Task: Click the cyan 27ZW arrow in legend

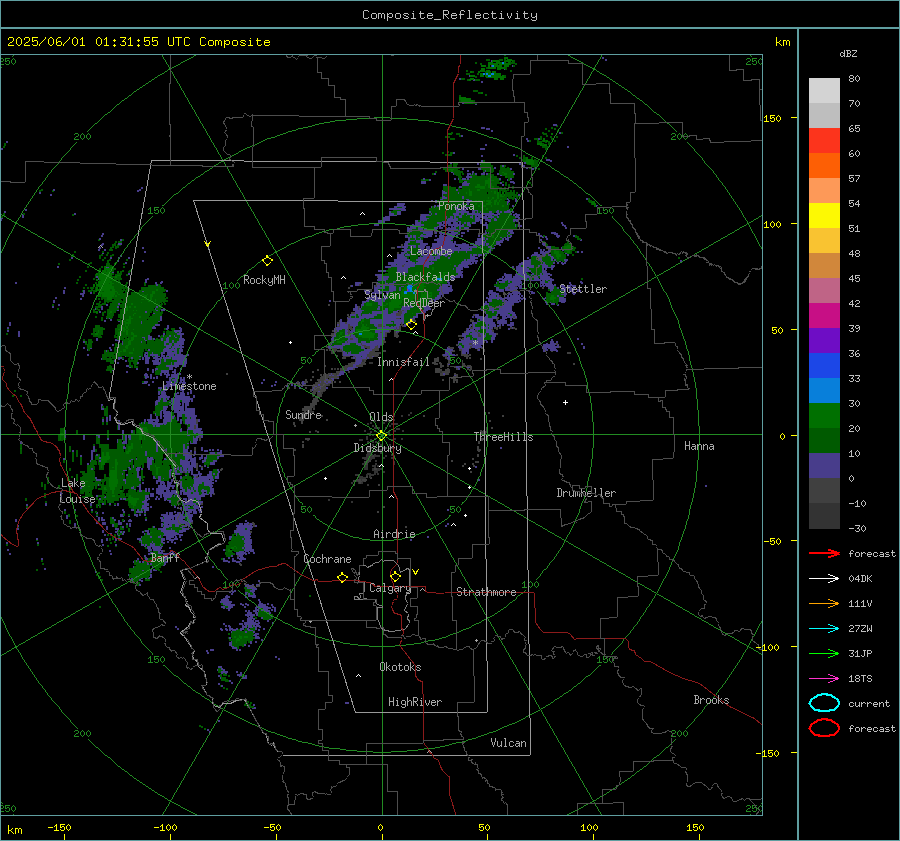Action: point(824,629)
